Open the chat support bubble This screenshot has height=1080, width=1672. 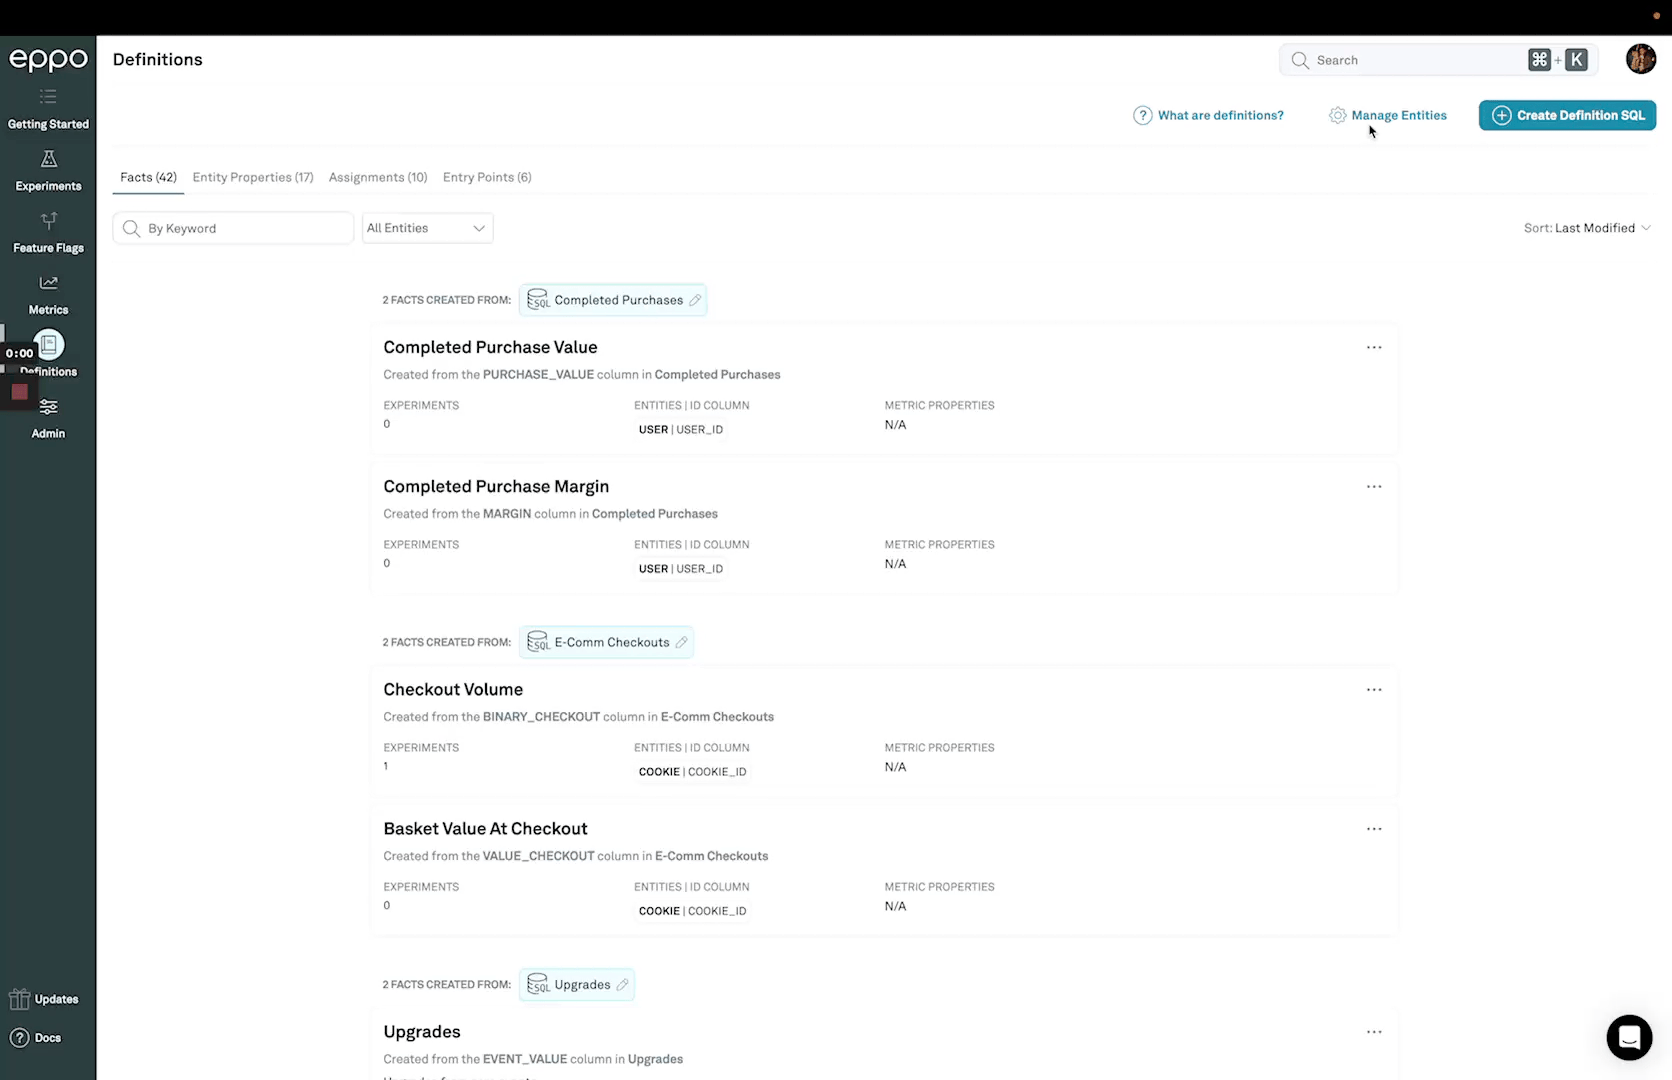coord(1629,1037)
